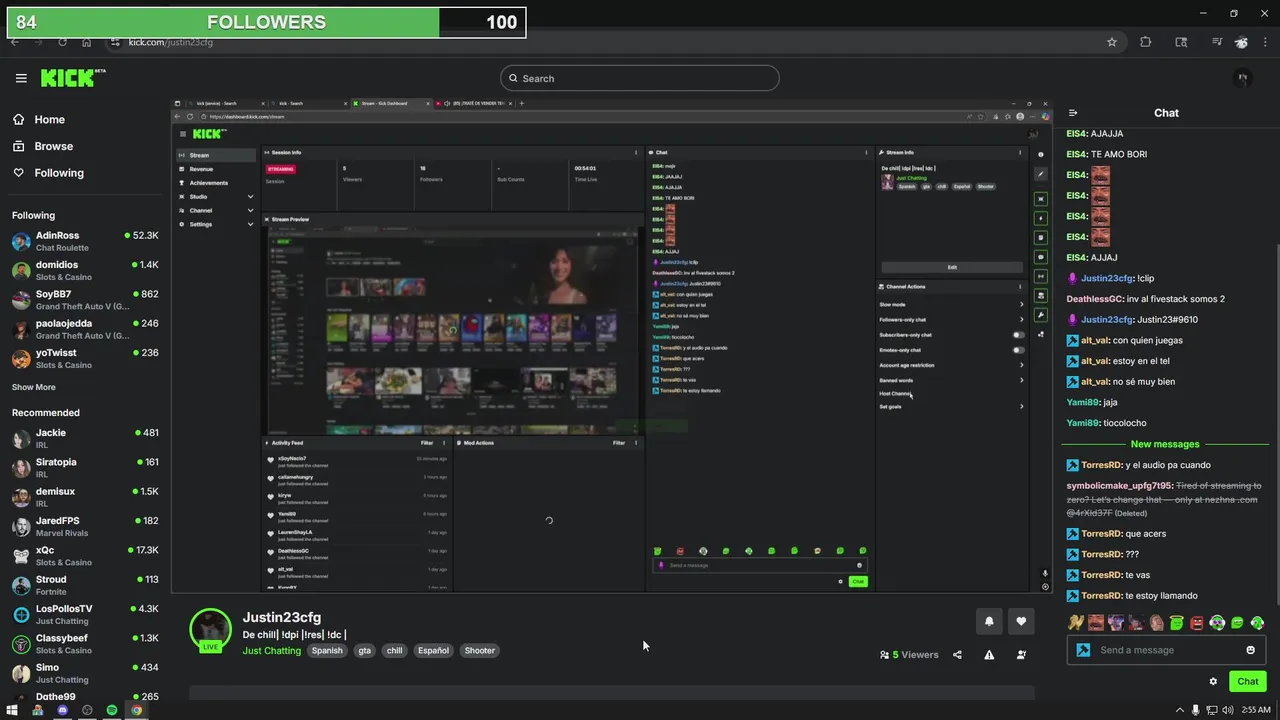Screen dimensions: 1280x720
Task: Open the Home page
Action: [x=39, y=119]
